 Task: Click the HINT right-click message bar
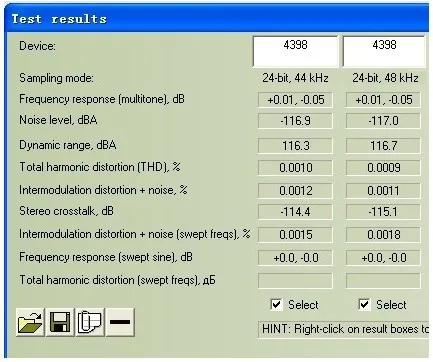pyautogui.click(x=343, y=329)
